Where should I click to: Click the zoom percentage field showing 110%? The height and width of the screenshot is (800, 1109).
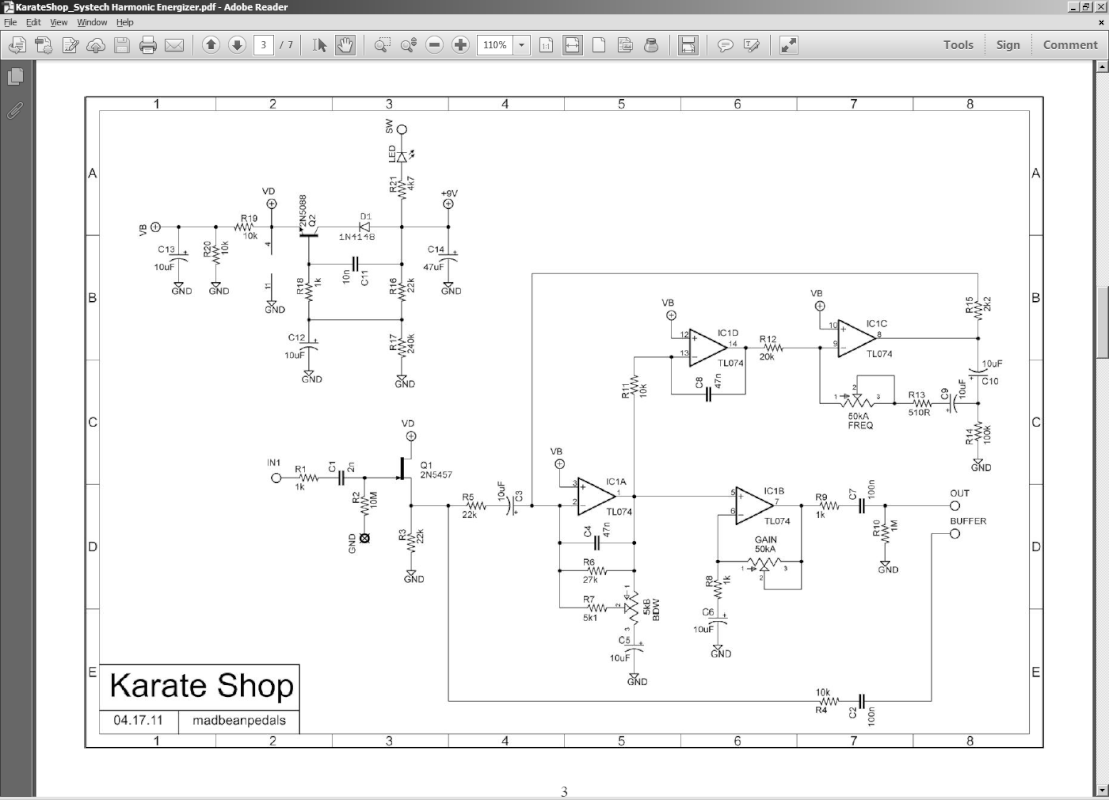point(495,45)
